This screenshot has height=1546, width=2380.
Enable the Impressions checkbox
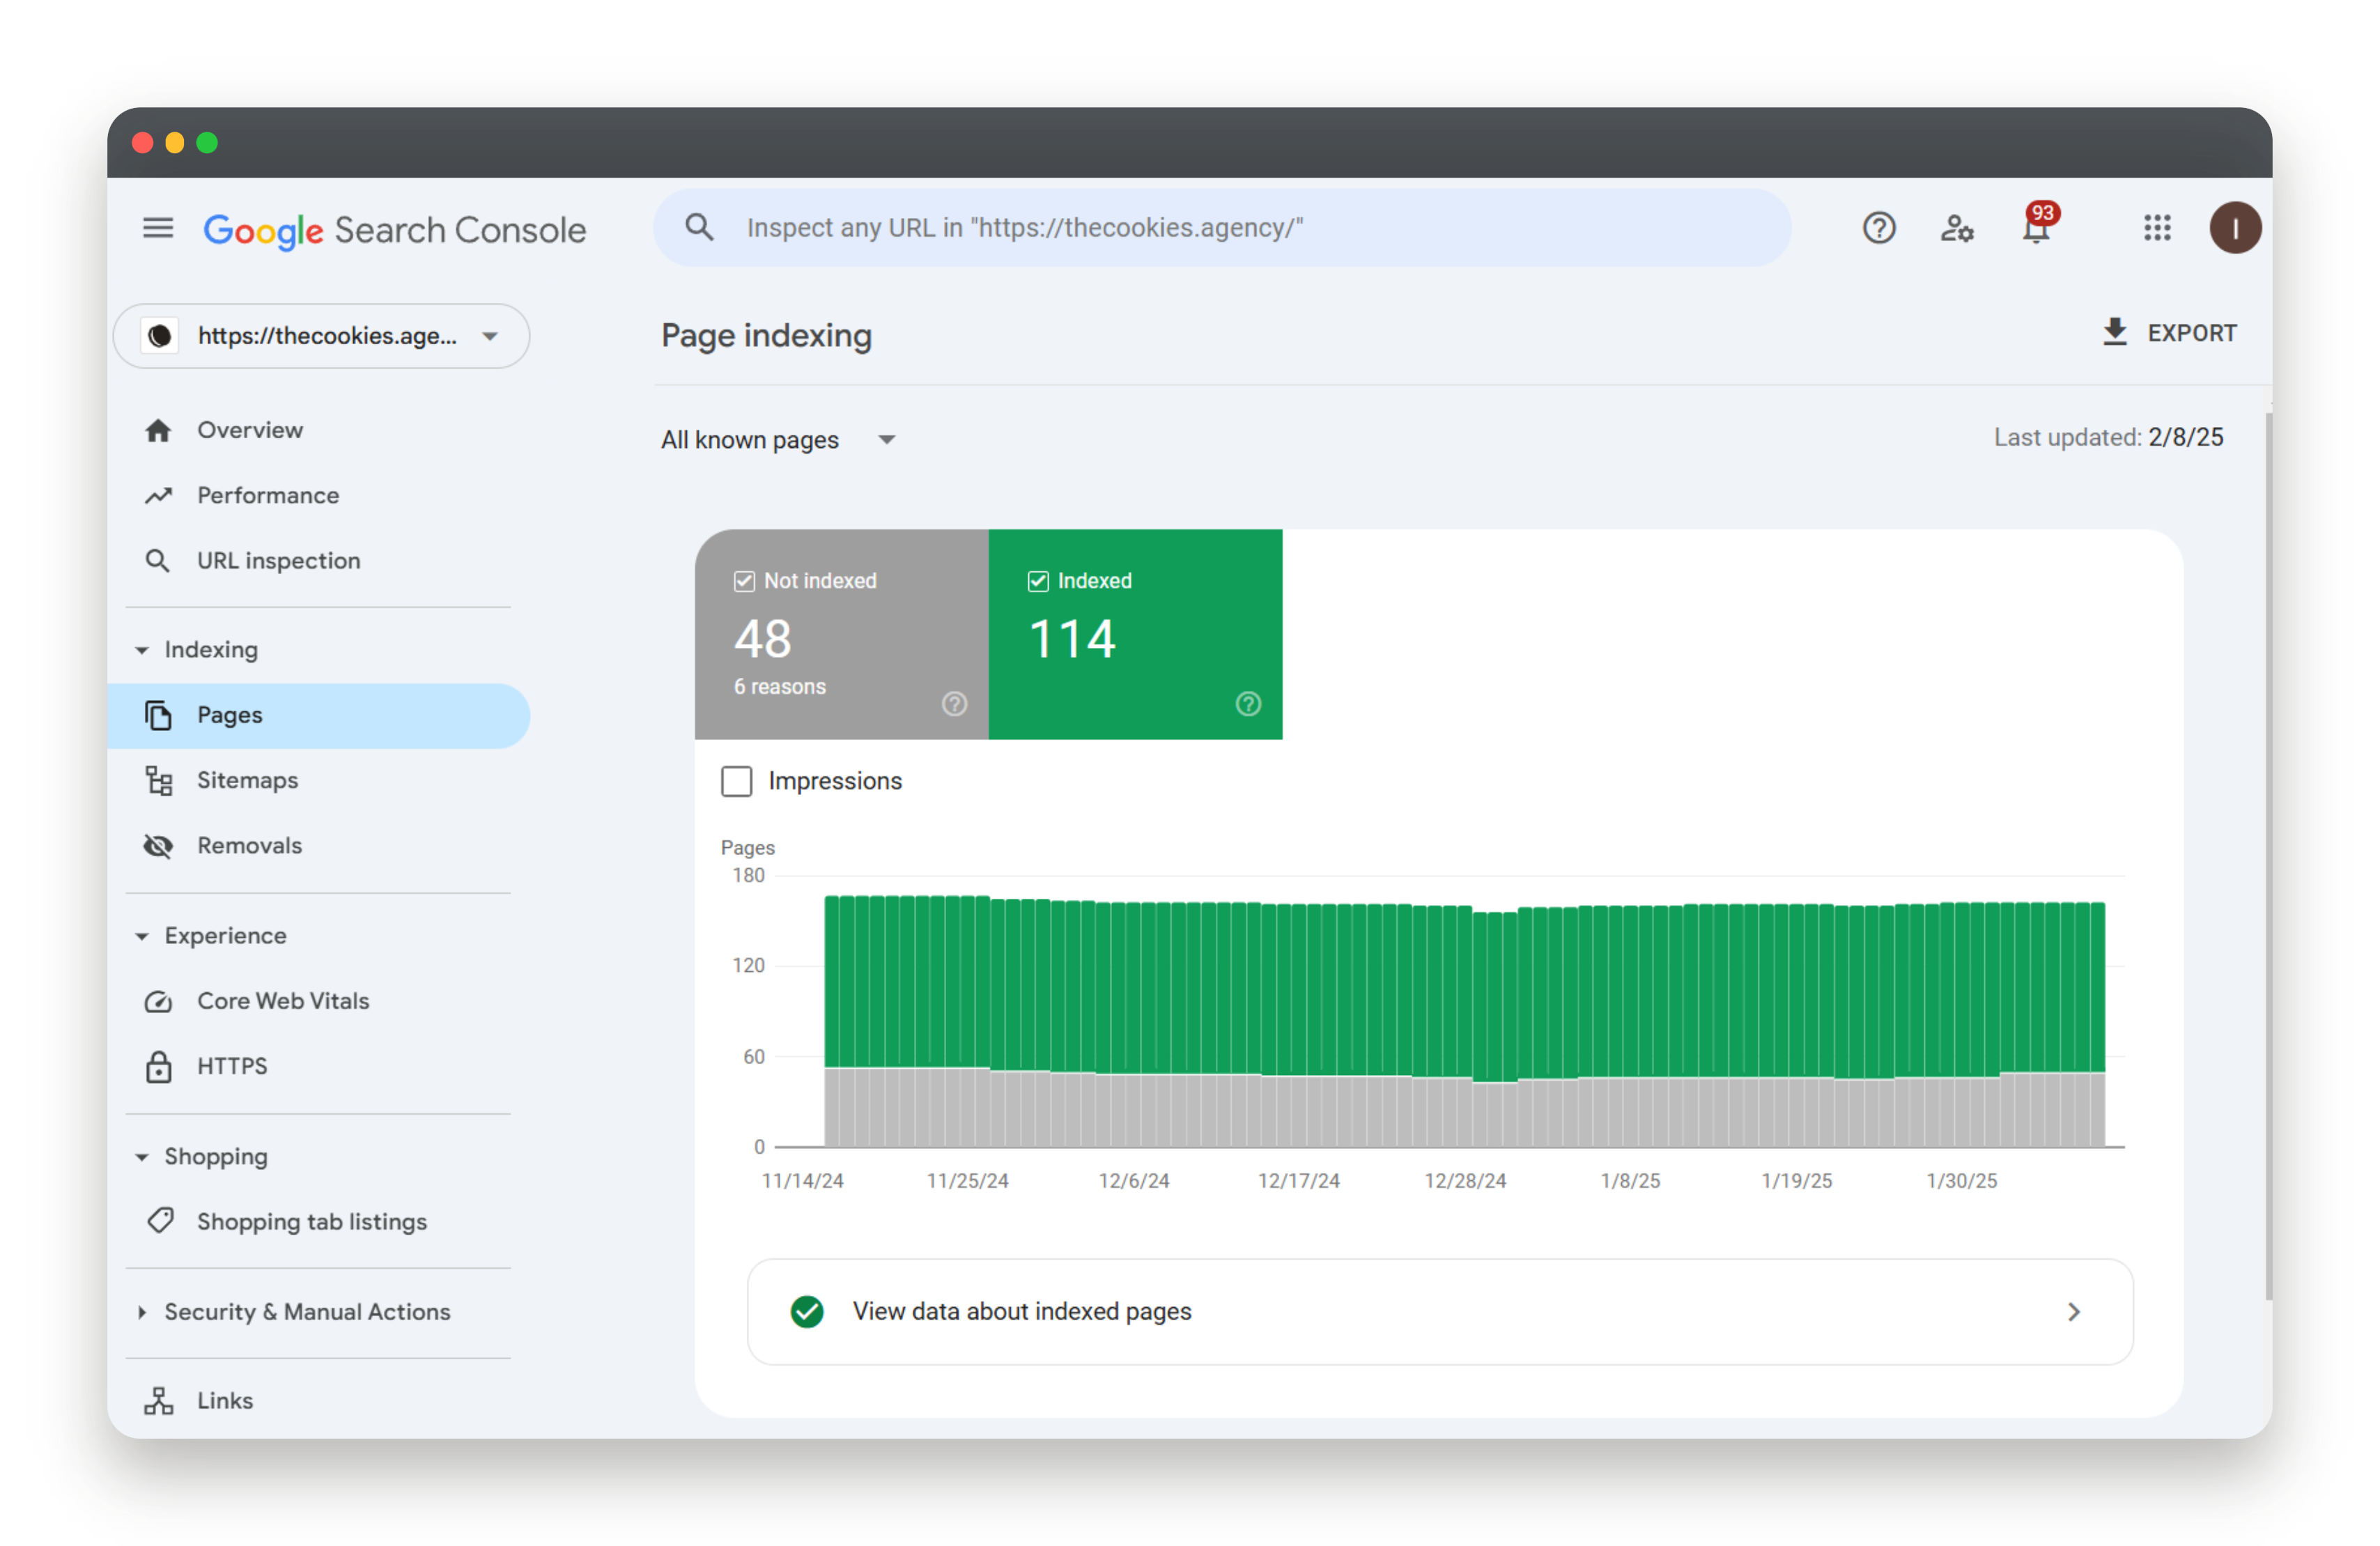tap(737, 781)
